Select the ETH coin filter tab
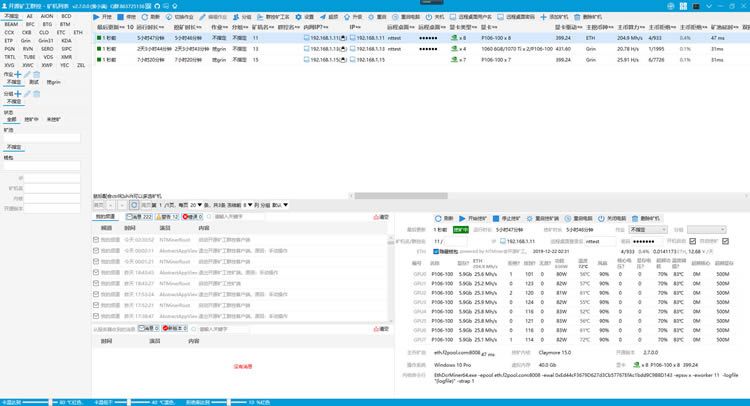This screenshot has width=750, height=406. pyautogui.click(x=78, y=33)
